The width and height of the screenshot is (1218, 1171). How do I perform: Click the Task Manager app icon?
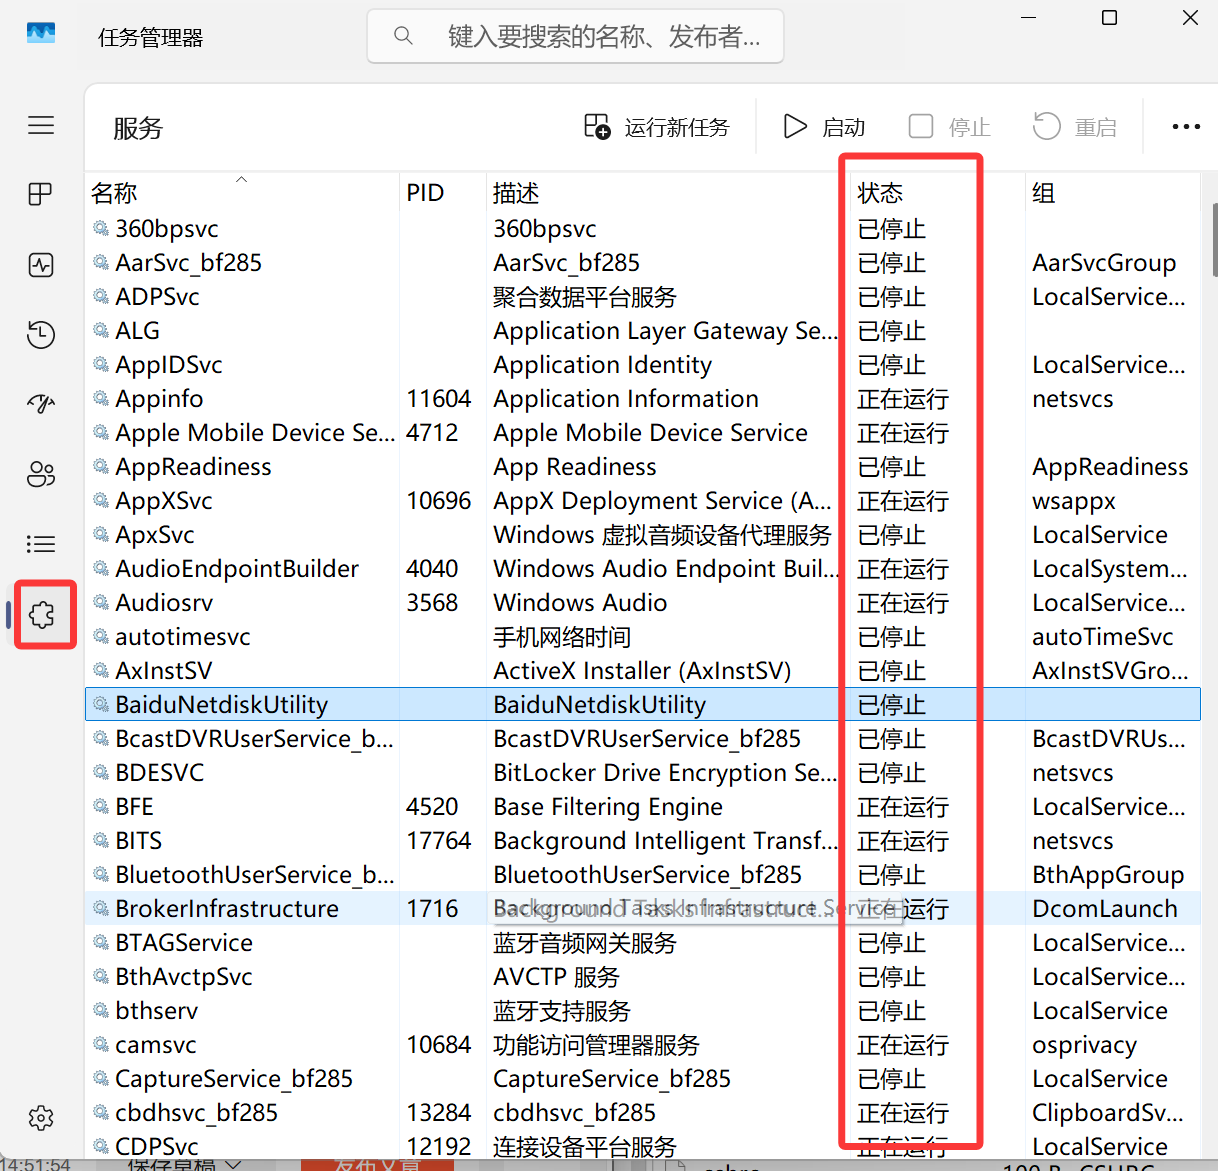[41, 34]
